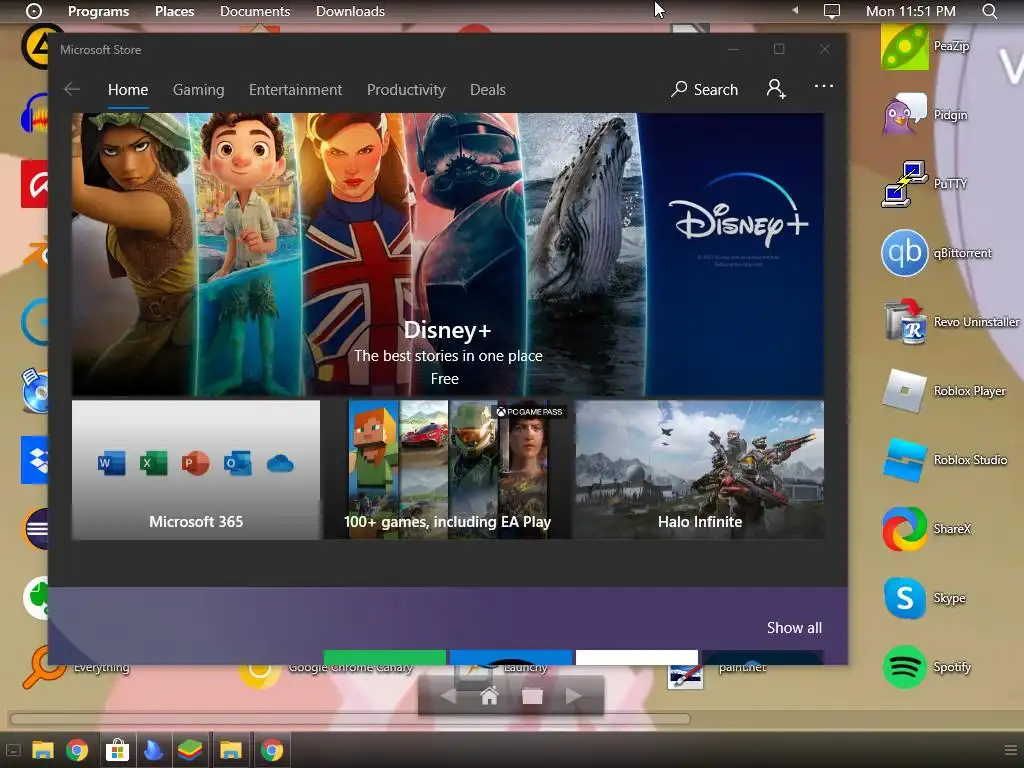
Task: Open the account sign-in icon
Action: click(776, 88)
